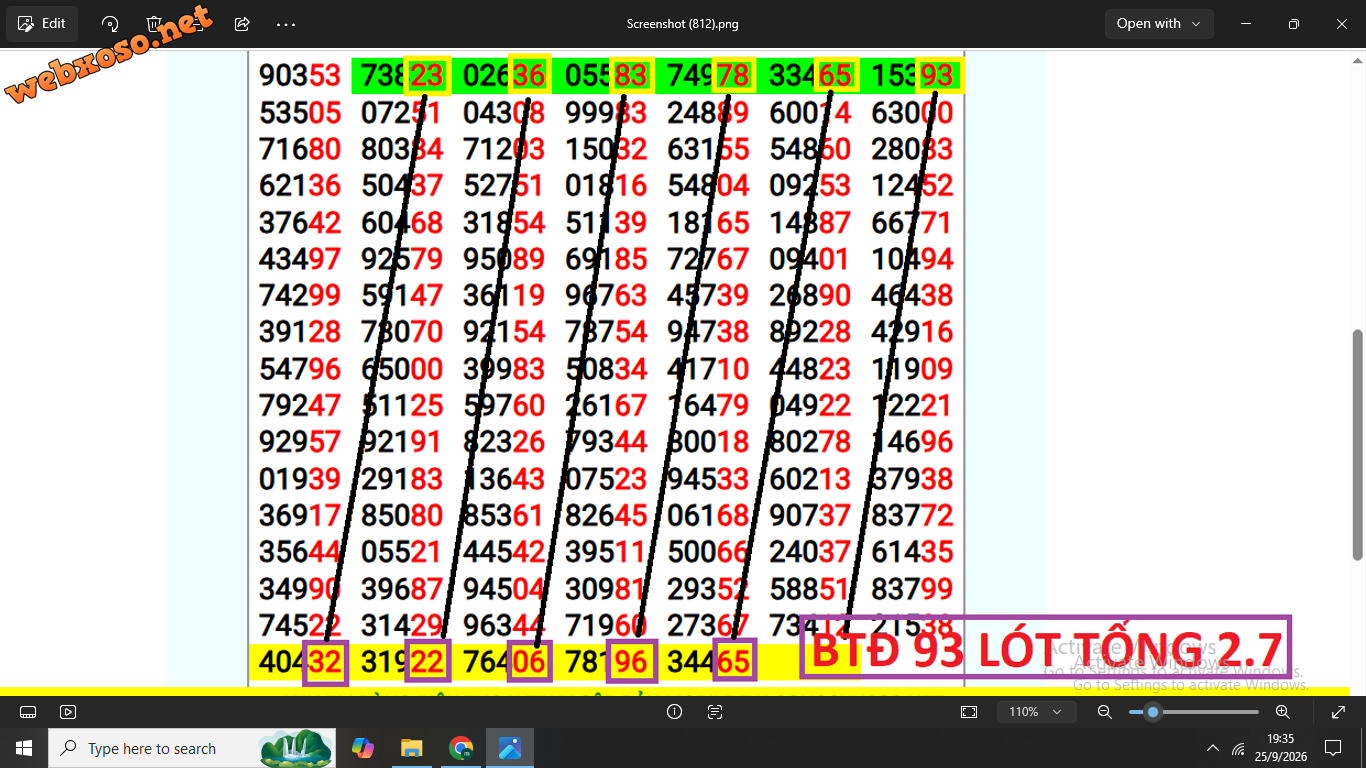
Task: Open the notification center icon
Action: 1332,748
